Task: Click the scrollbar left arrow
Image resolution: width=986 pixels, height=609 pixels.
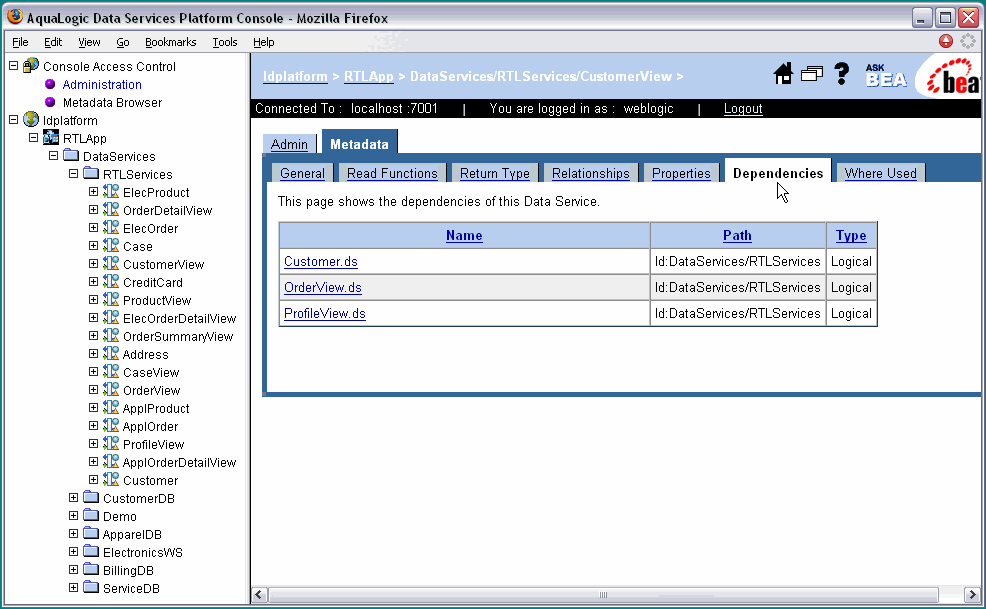Action: (x=259, y=595)
